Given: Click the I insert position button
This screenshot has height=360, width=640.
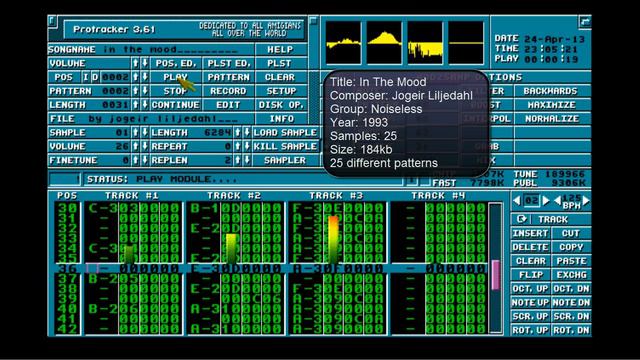Looking at the screenshot, I should (86, 77).
